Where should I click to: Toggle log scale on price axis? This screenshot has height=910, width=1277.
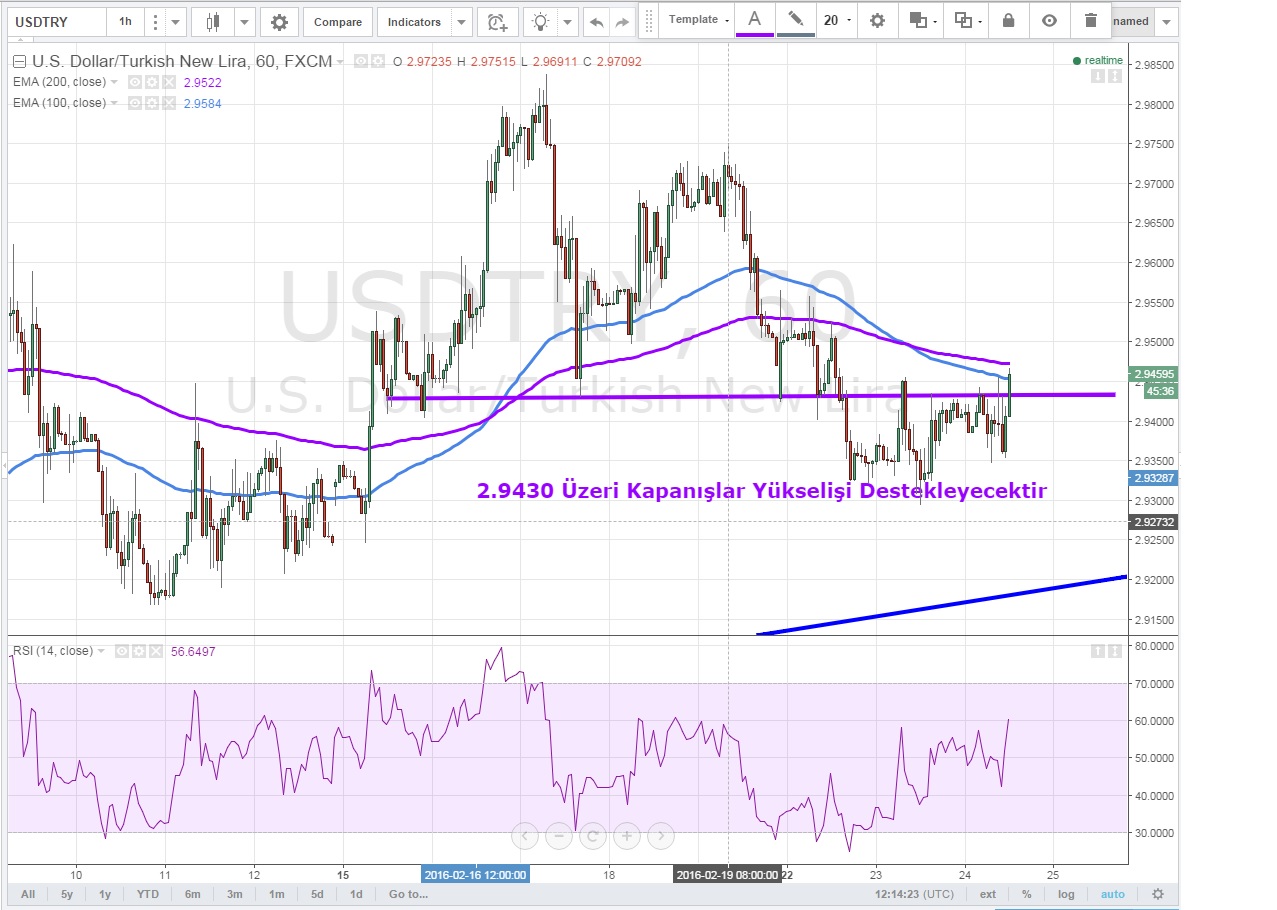point(1067,894)
